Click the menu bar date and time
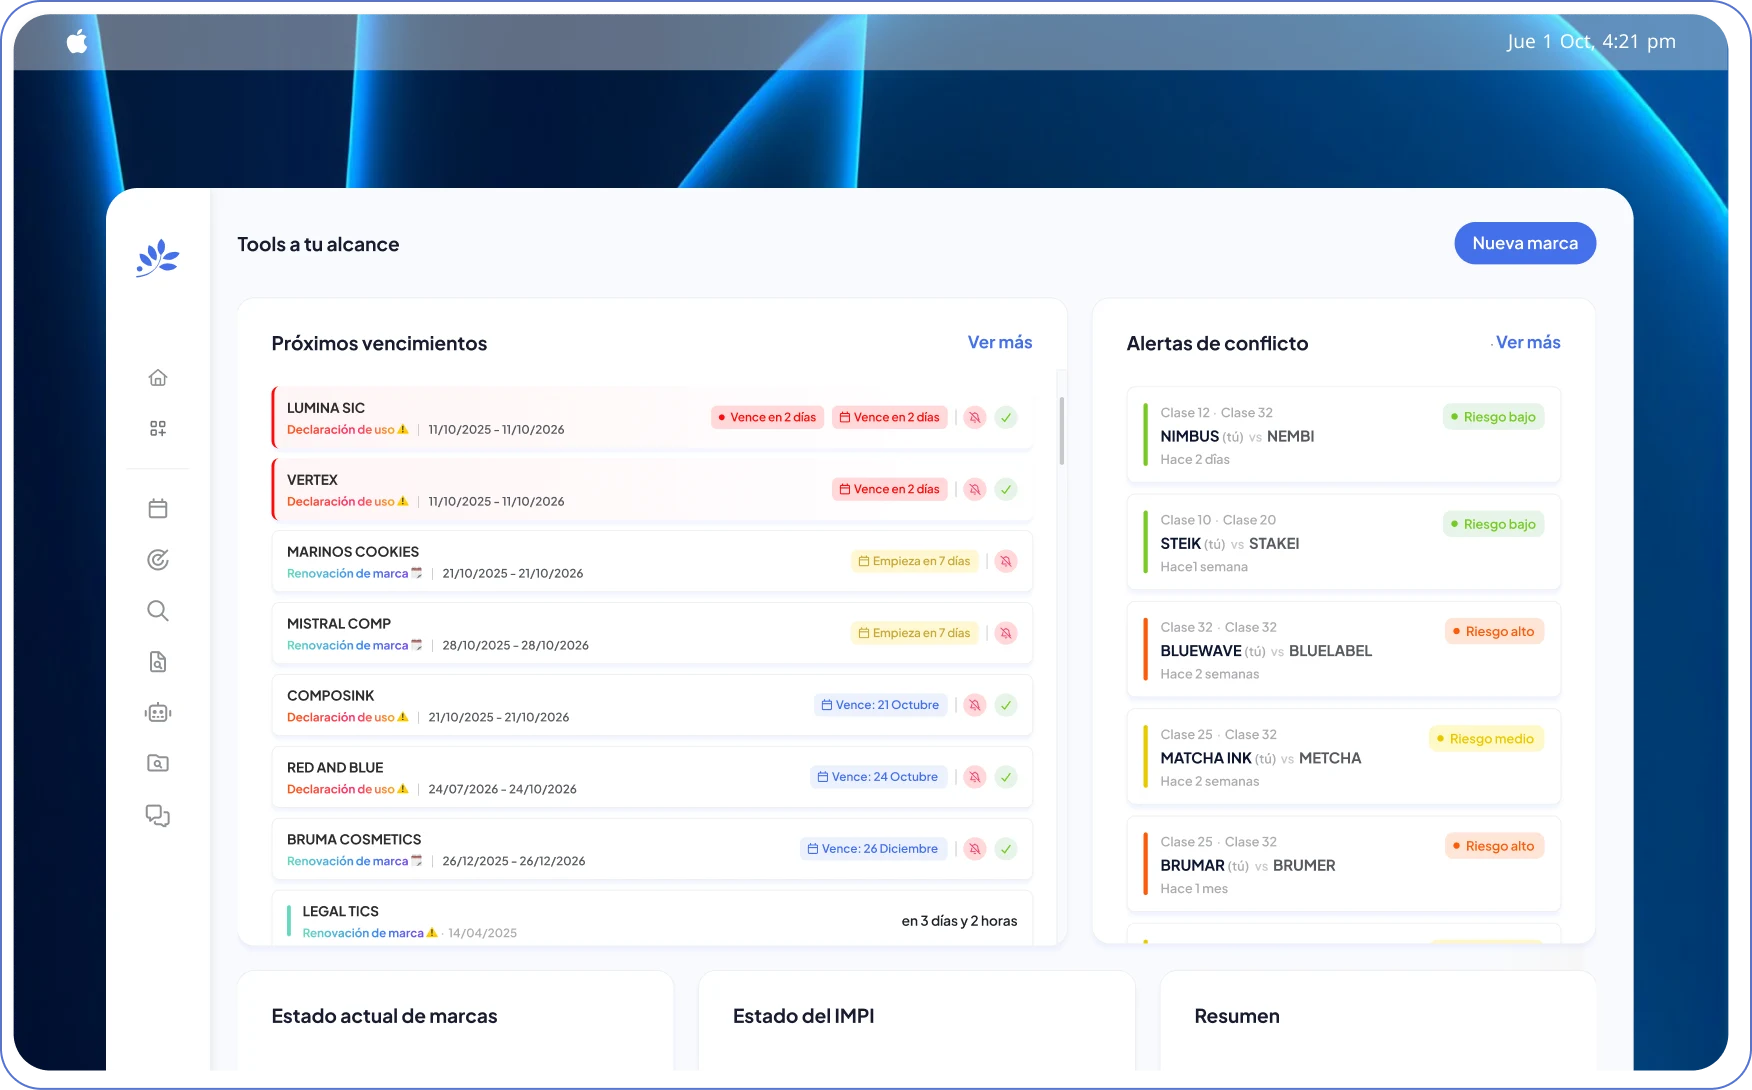The height and width of the screenshot is (1090, 1752). pyautogui.click(x=1591, y=41)
